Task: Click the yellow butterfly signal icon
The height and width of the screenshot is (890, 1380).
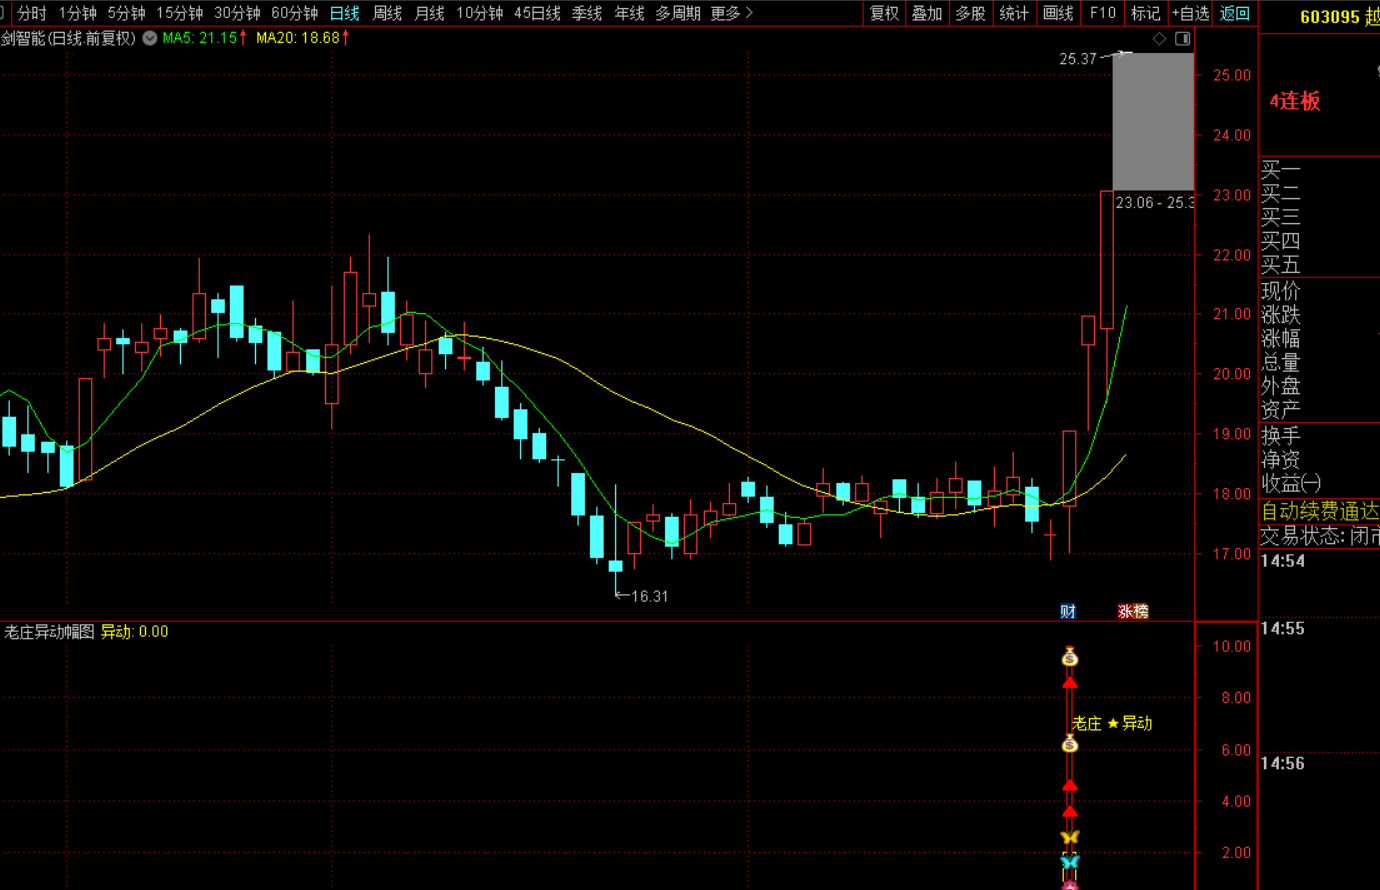Action: (1070, 837)
